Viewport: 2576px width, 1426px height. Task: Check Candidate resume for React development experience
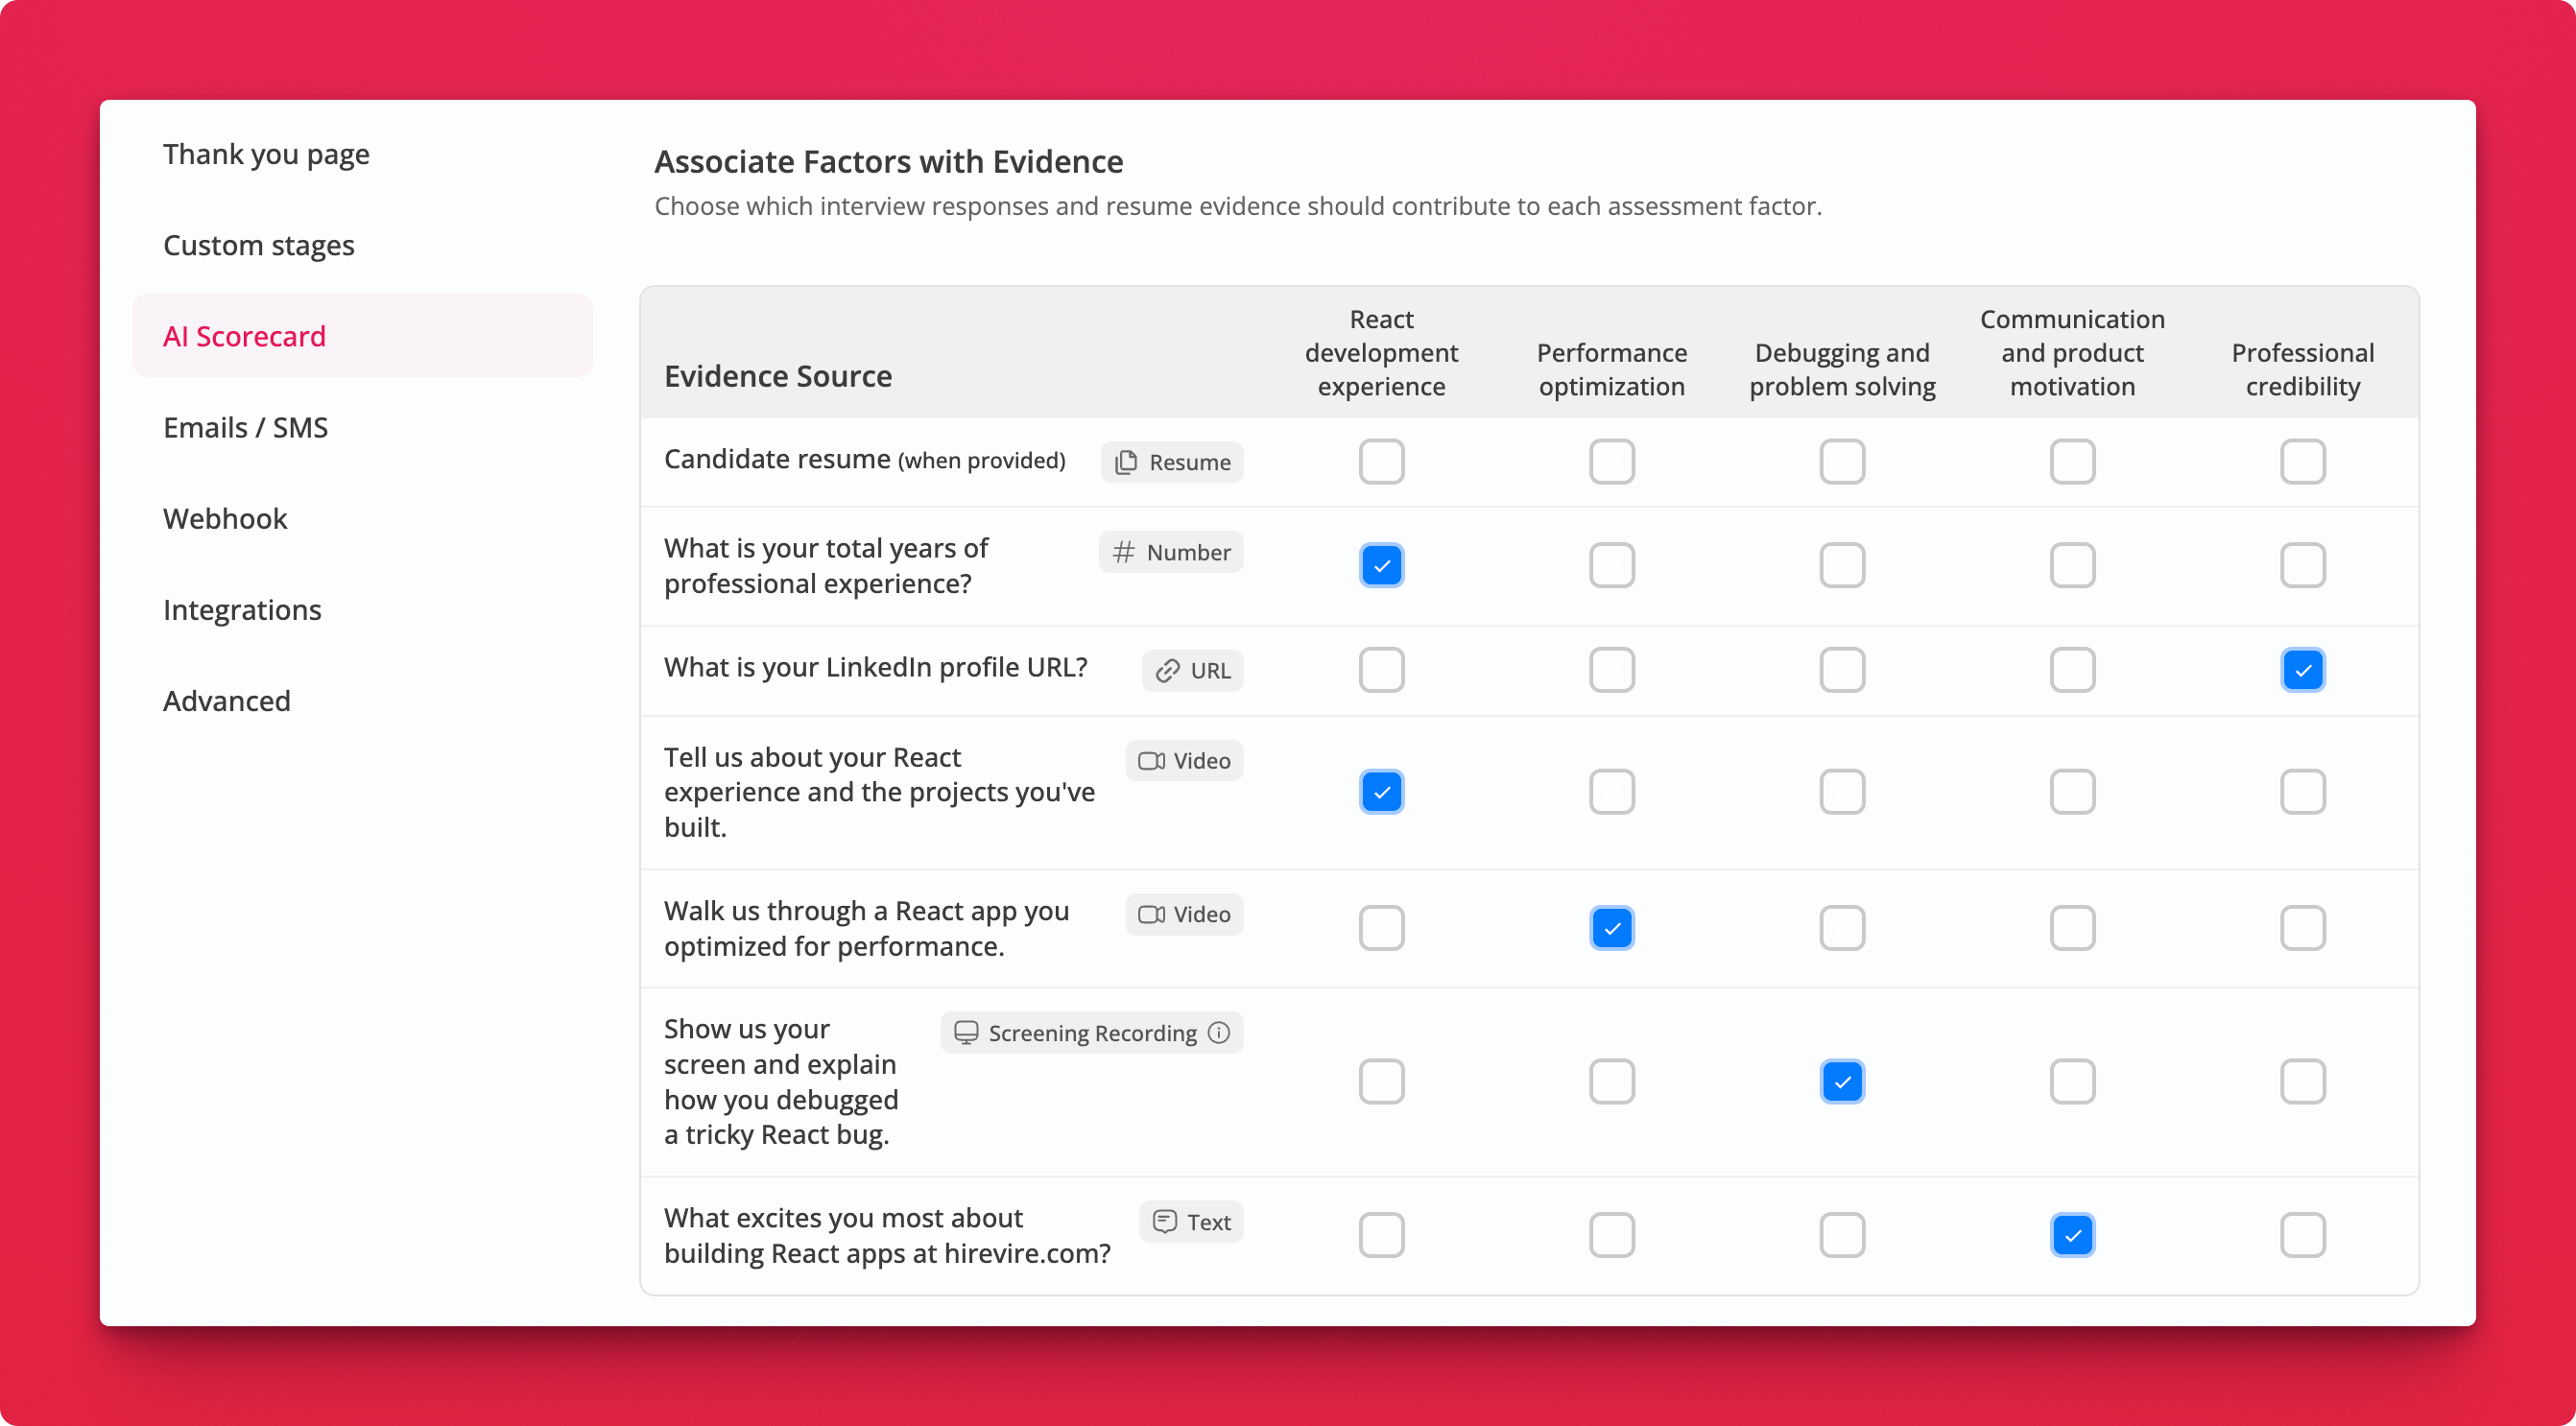click(1381, 462)
